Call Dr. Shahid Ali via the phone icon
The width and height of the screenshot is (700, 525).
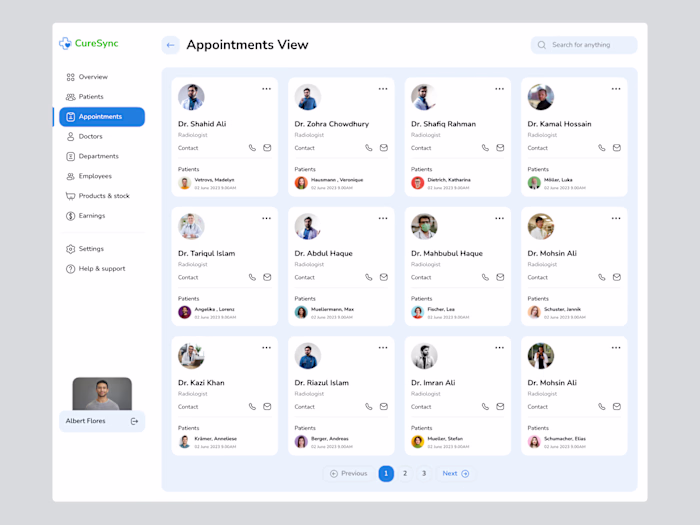[x=252, y=148]
